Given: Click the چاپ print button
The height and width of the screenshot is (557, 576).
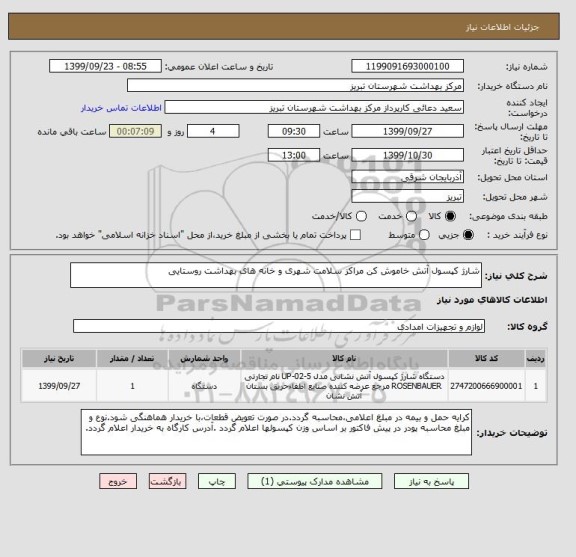Looking at the screenshot, I should click(217, 481).
